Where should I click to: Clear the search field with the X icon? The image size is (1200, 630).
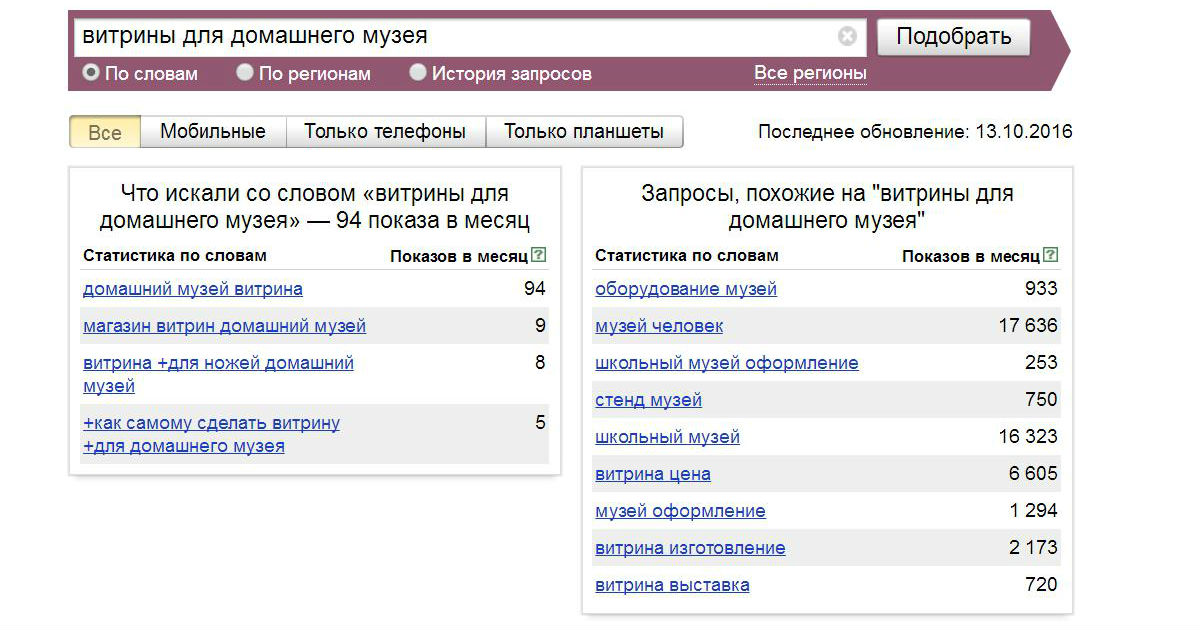847,37
